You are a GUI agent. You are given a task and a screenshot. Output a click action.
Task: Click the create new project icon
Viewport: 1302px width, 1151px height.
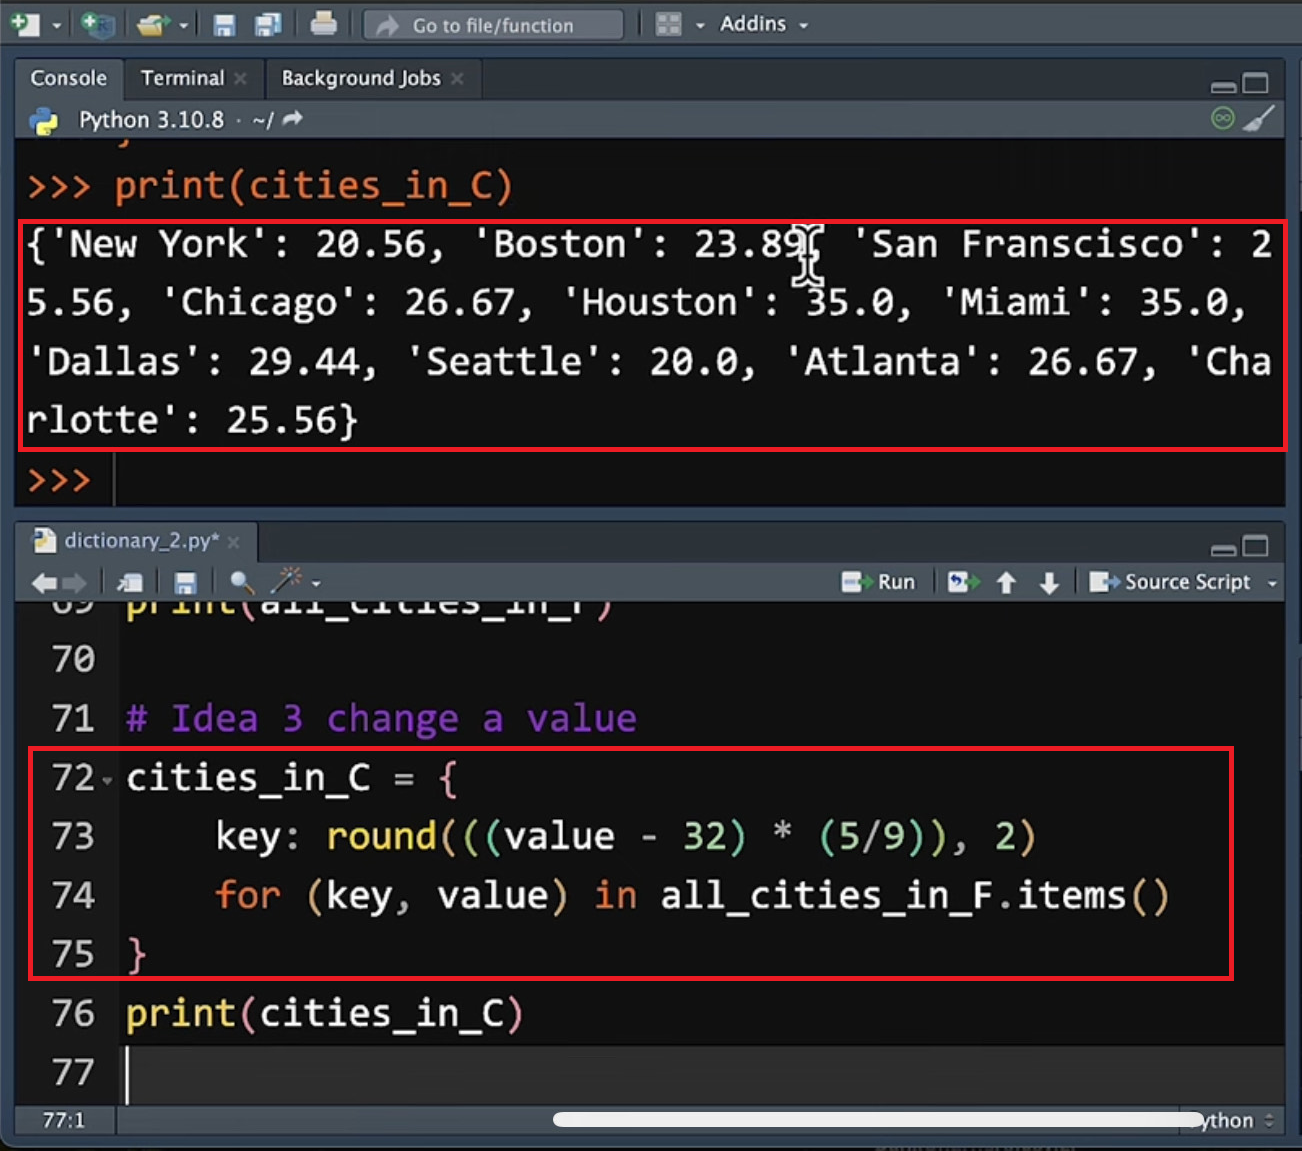pos(97,24)
